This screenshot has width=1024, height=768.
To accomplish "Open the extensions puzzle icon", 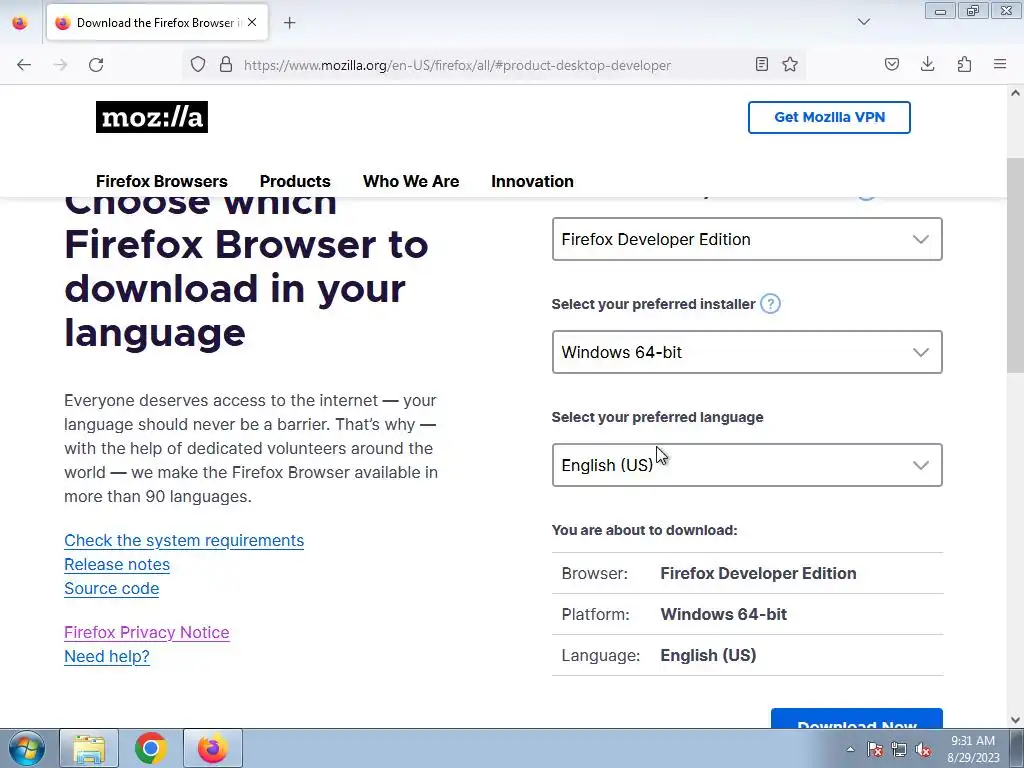I will 964,64.
